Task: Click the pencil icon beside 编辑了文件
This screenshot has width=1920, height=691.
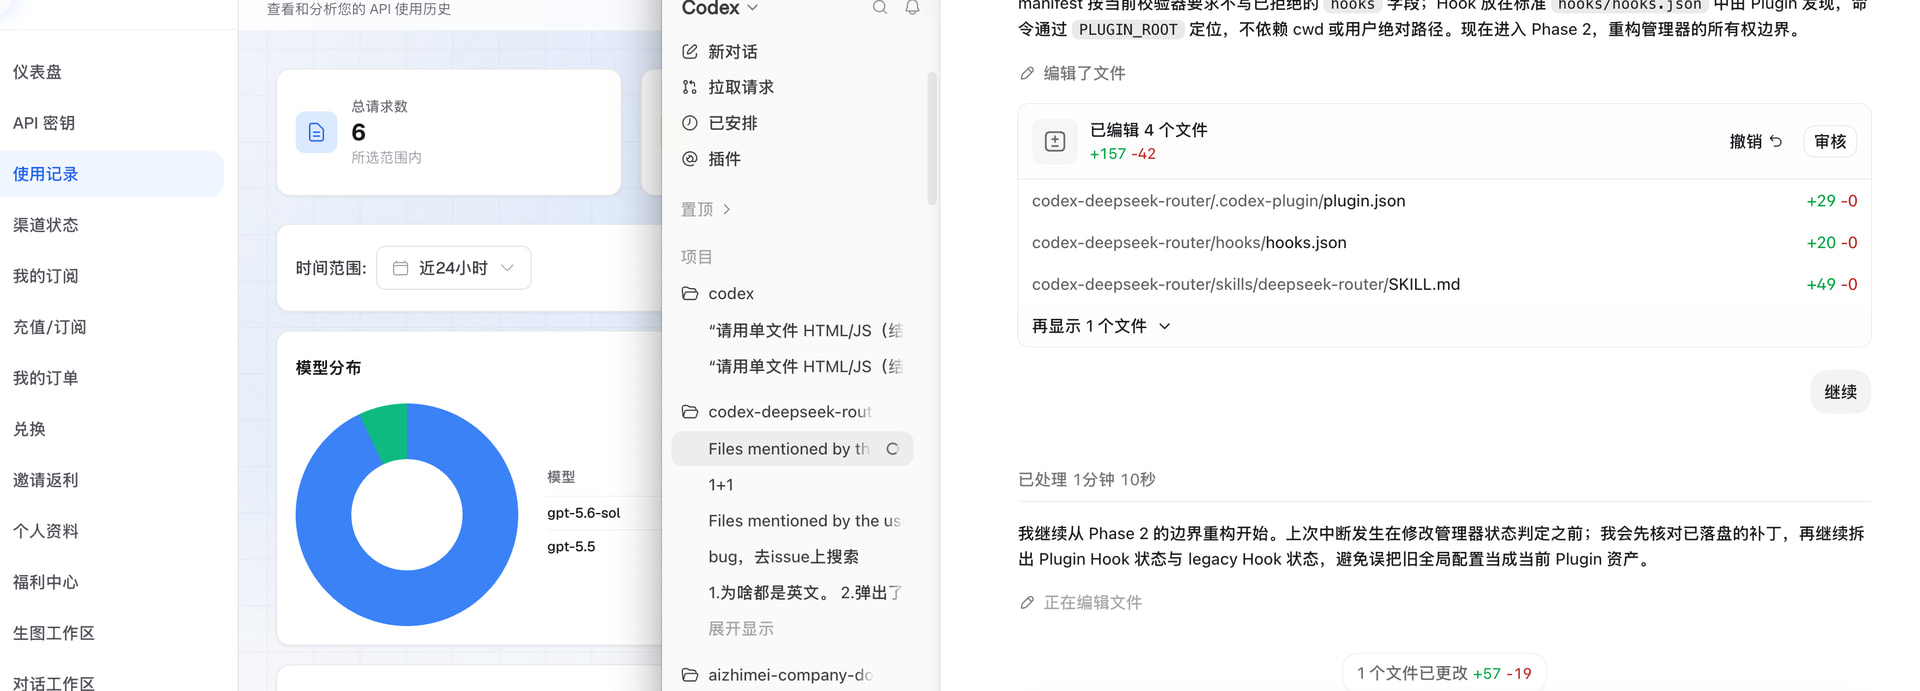Action: coord(1027,73)
